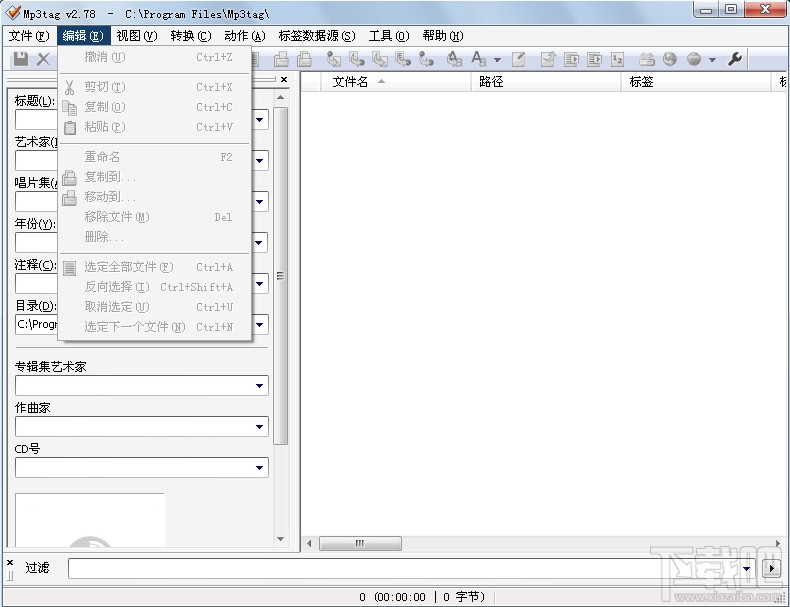
Task: Click the Quick Actions large A icon
Action: click(x=479, y=59)
